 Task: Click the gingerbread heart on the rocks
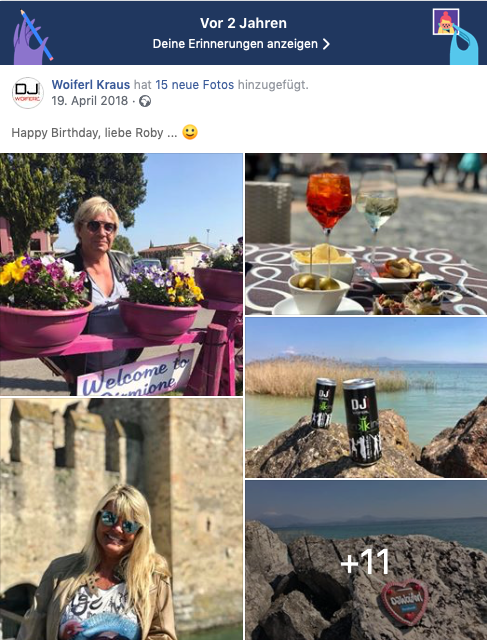(x=405, y=602)
